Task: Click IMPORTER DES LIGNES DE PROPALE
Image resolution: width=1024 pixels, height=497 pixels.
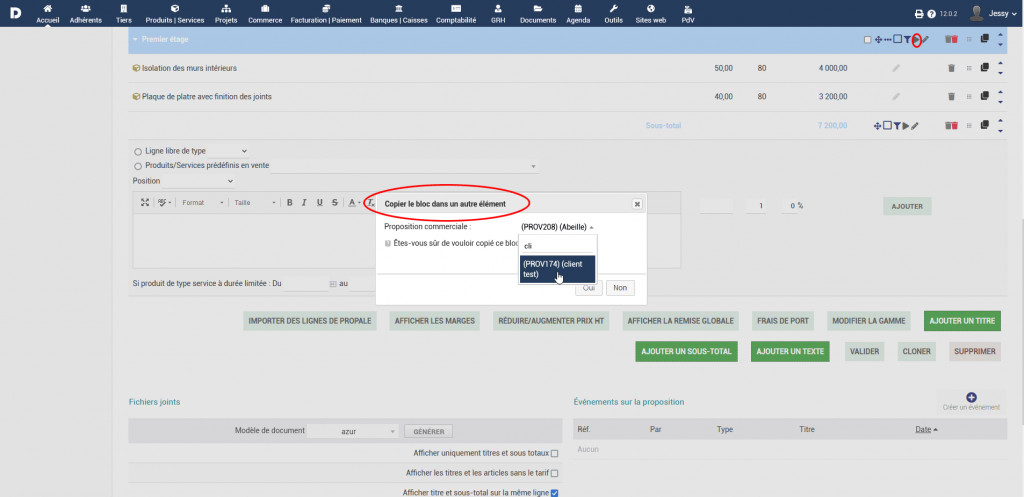Action: point(310,321)
